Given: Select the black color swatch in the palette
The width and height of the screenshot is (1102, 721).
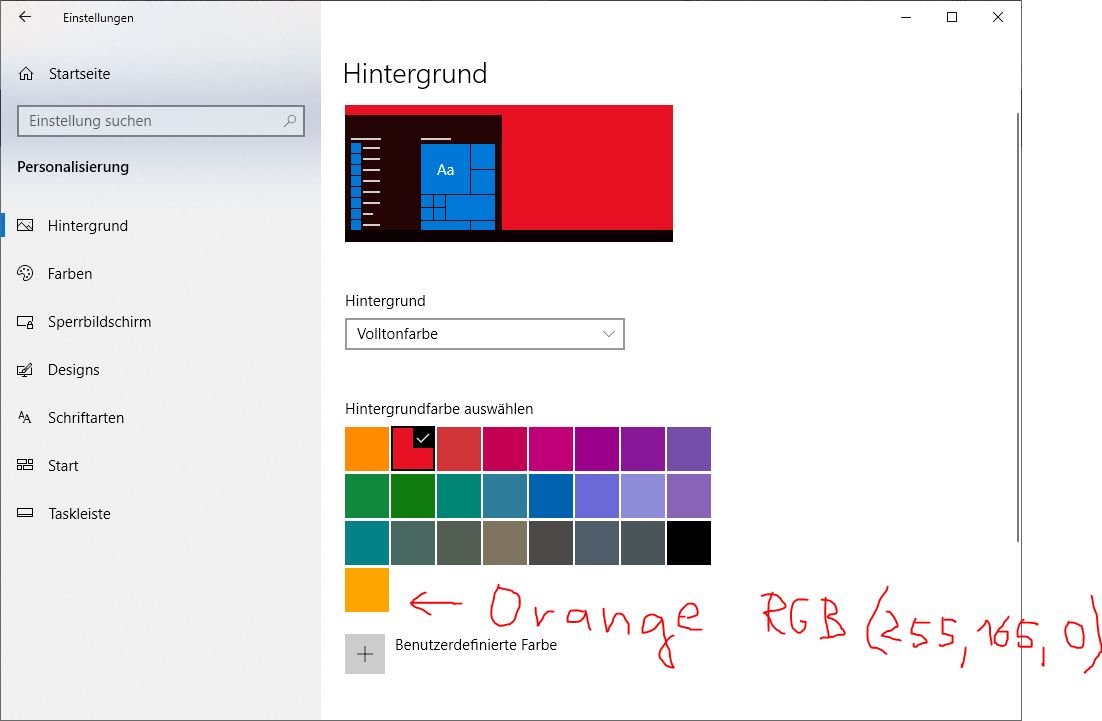Looking at the screenshot, I should pos(688,543).
